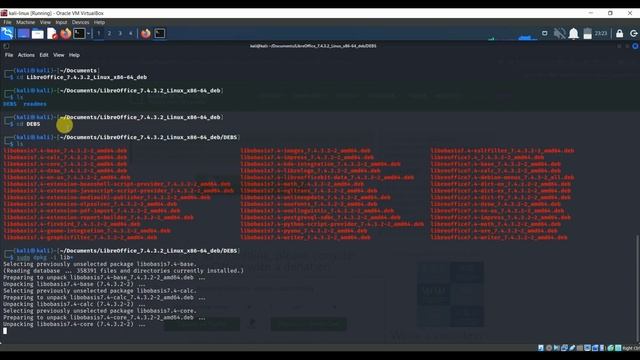Click the VirtualBox hard disk activity status icon
This screenshot has width=640, height=360.
coord(541,348)
